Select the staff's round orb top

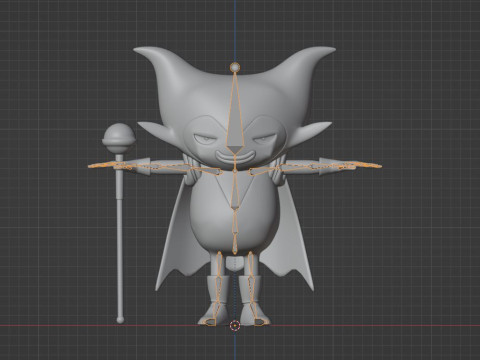(x=119, y=139)
